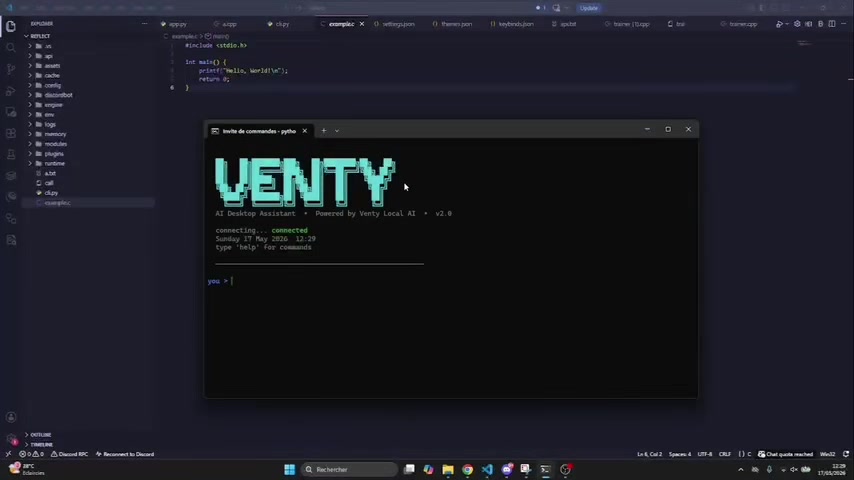
Task: Open the Windows Start menu
Action: [x=290, y=469]
